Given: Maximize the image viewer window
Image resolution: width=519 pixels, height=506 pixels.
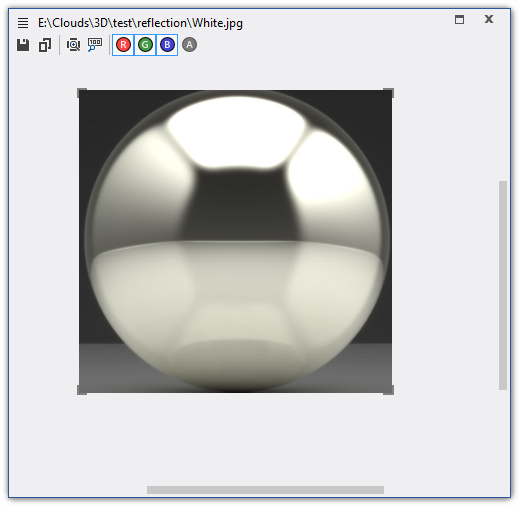Looking at the screenshot, I should (x=459, y=19).
